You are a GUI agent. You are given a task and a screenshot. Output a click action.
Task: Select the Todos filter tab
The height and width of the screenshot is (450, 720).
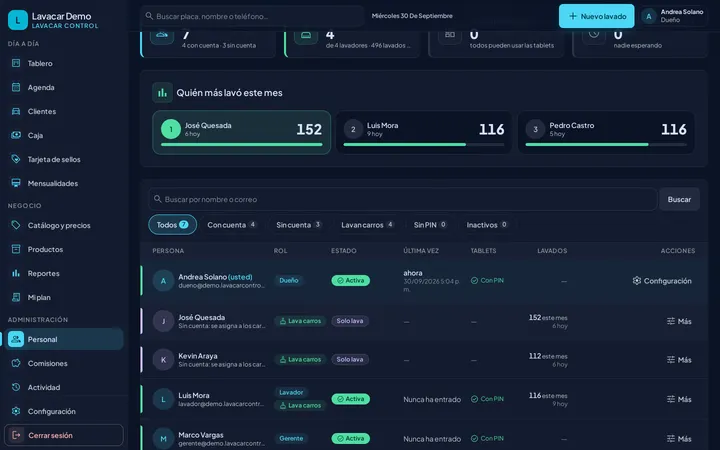(173, 225)
